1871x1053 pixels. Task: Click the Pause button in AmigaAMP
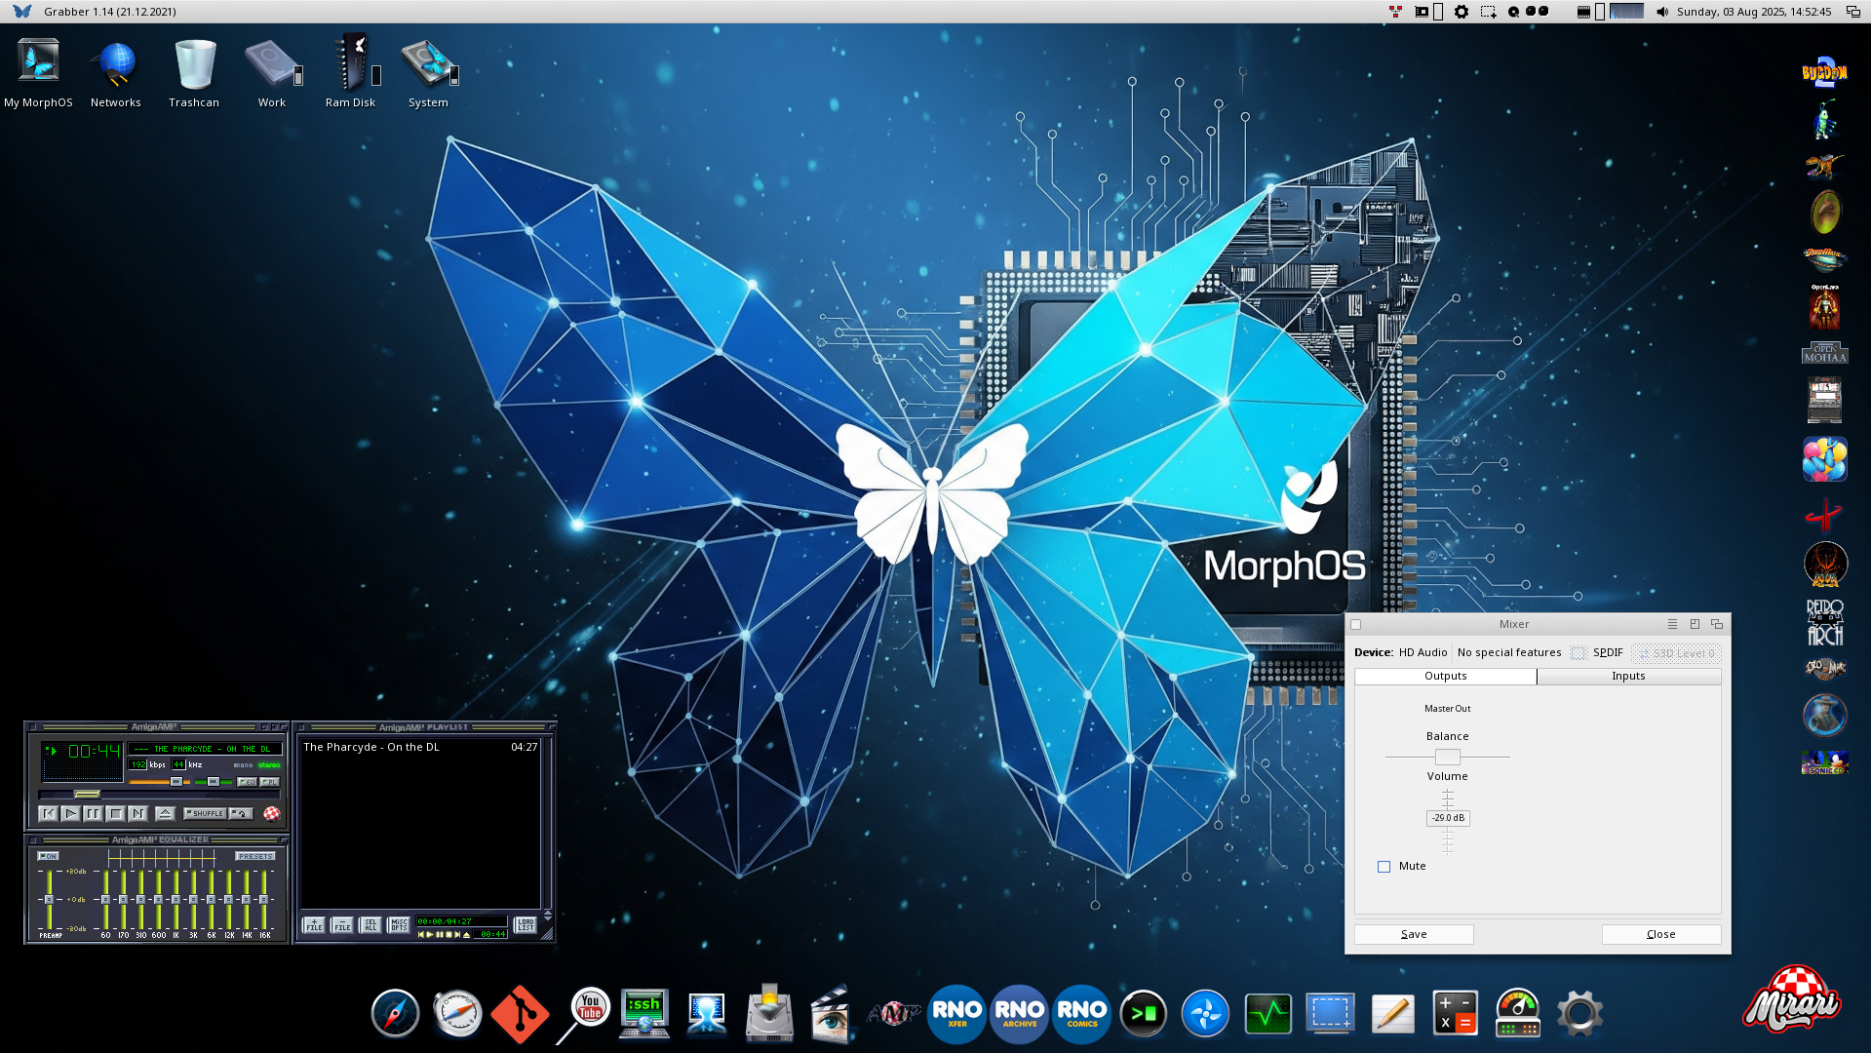93,814
